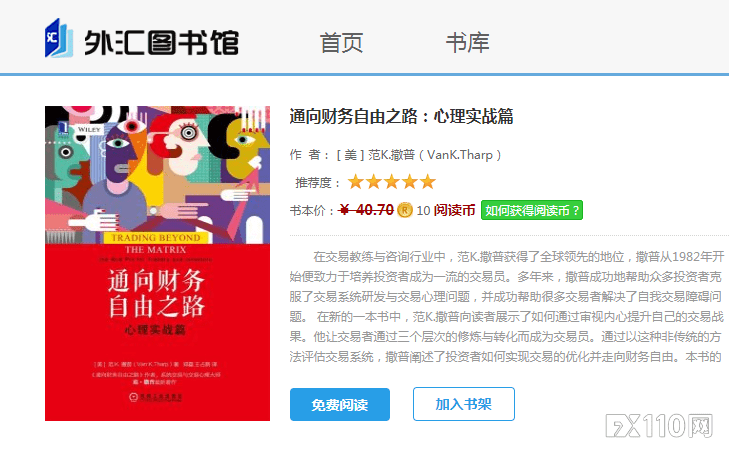Click the red 阅读币 label
The width and height of the screenshot is (729, 450).
tap(454, 210)
